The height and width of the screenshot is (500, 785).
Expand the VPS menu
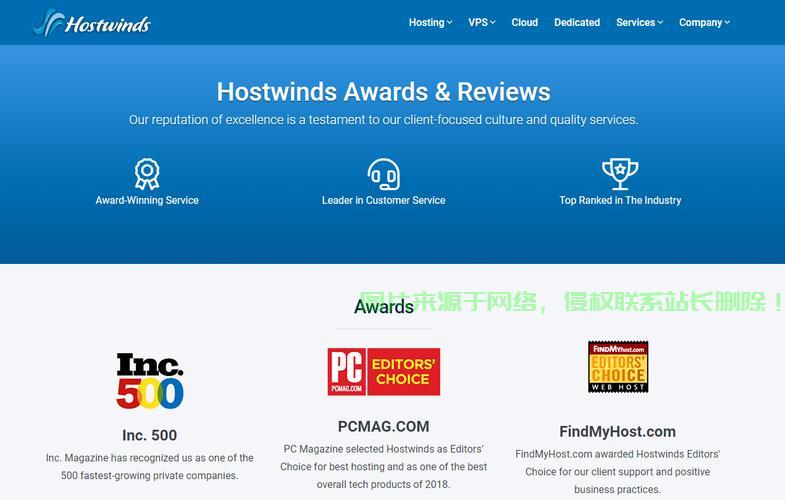pos(482,23)
